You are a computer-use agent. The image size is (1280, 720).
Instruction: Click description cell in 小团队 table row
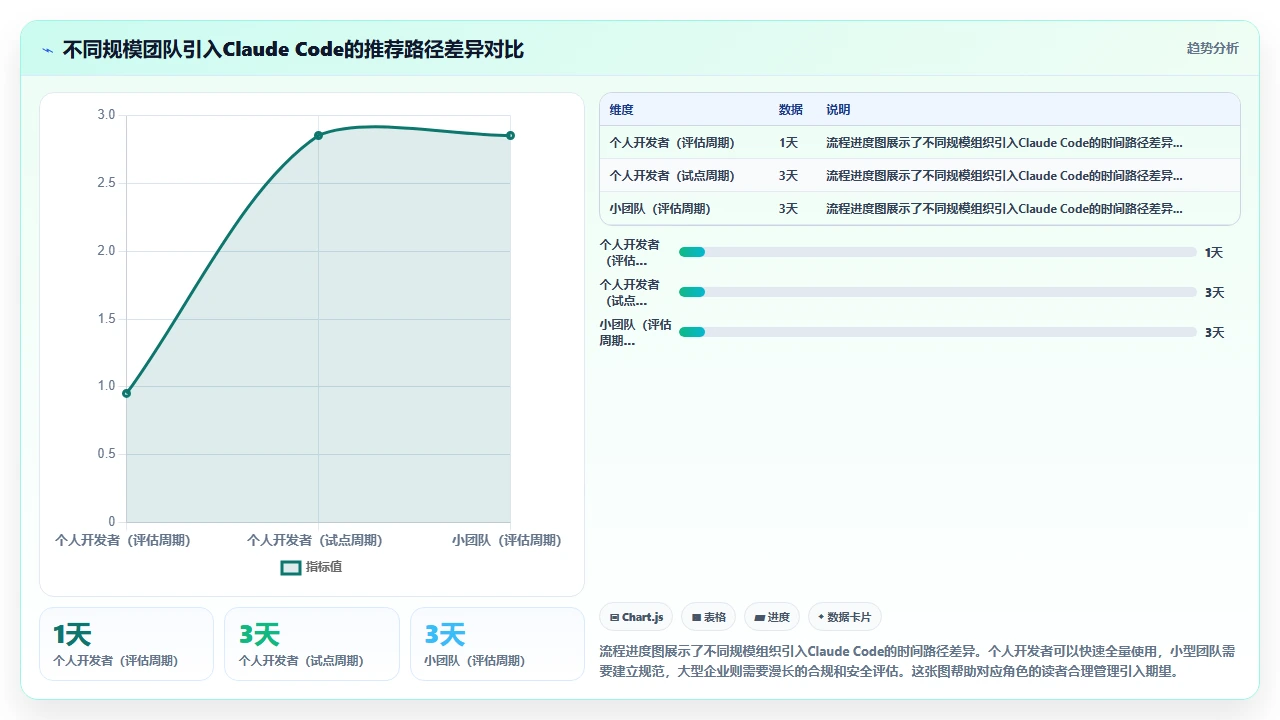(1004, 209)
